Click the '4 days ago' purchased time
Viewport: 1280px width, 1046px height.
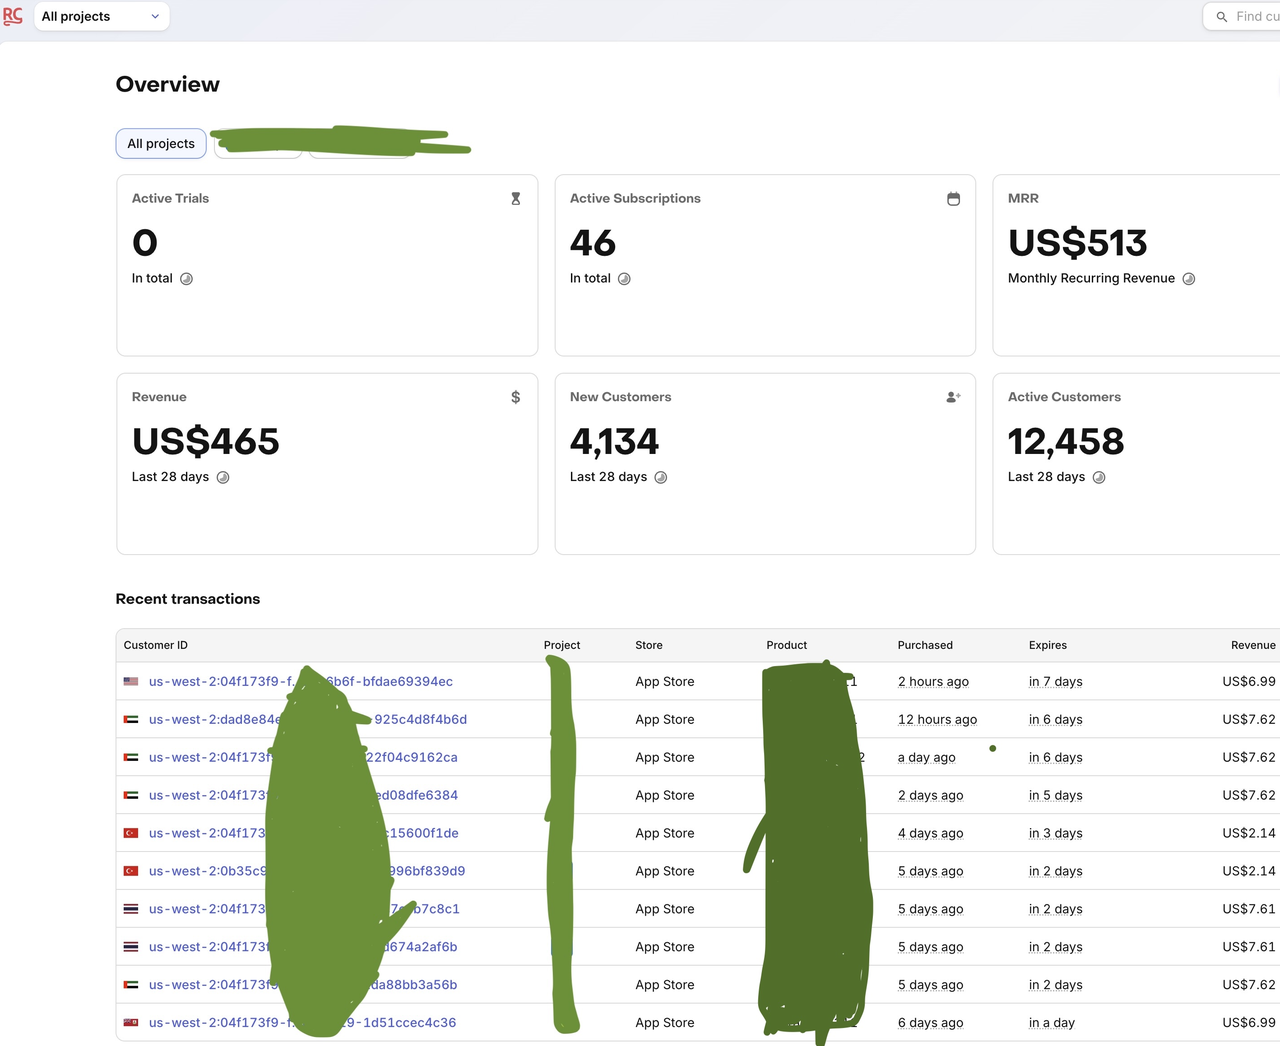(930, 834)
